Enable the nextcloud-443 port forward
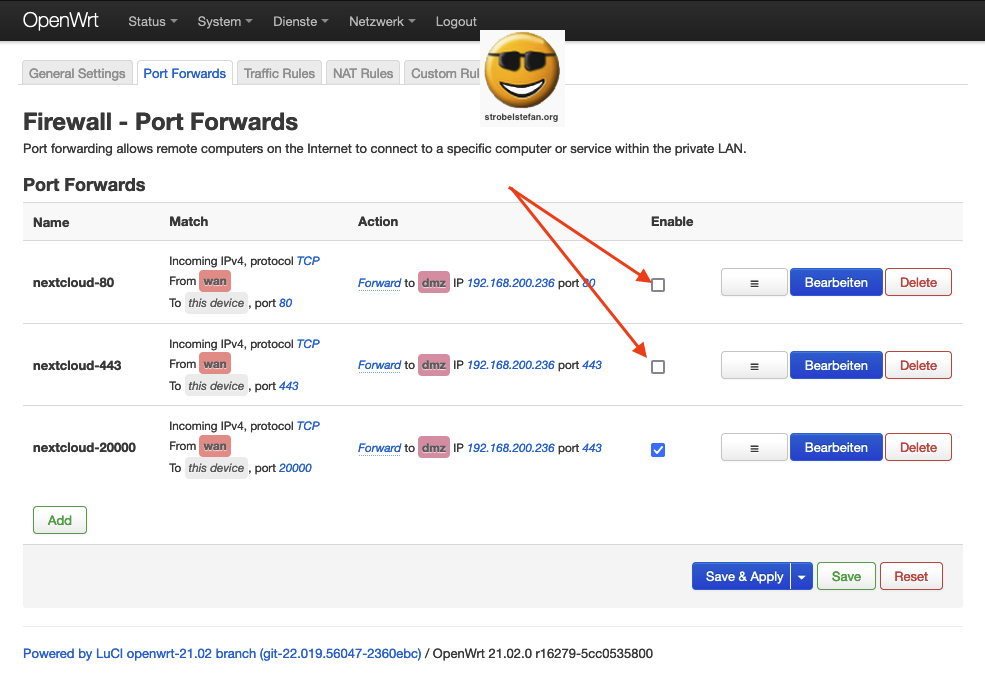The width and height of the screenshot is (985, 675). point(657,367)
